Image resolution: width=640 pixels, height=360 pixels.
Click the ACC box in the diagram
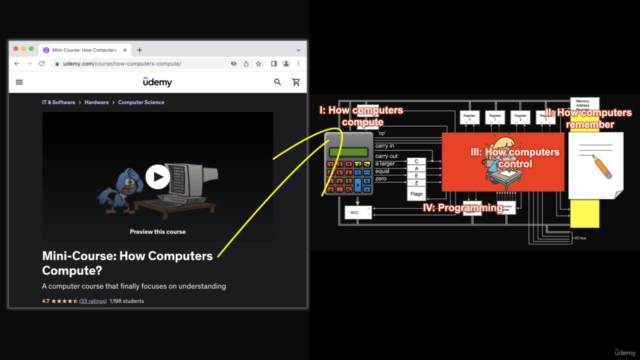(358, 213)
